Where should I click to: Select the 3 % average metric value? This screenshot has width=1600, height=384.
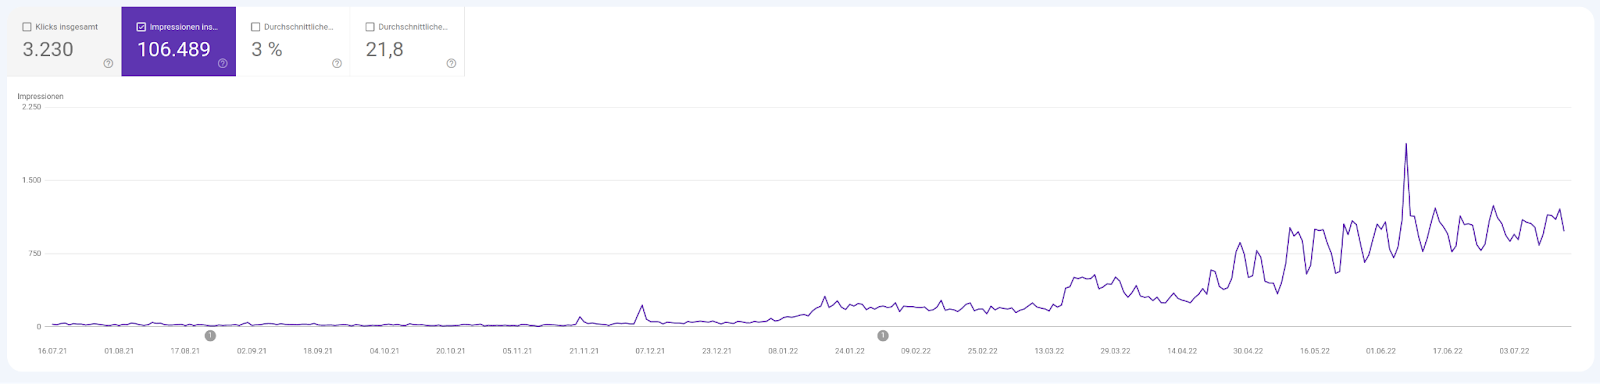click(x=267, y=49)
